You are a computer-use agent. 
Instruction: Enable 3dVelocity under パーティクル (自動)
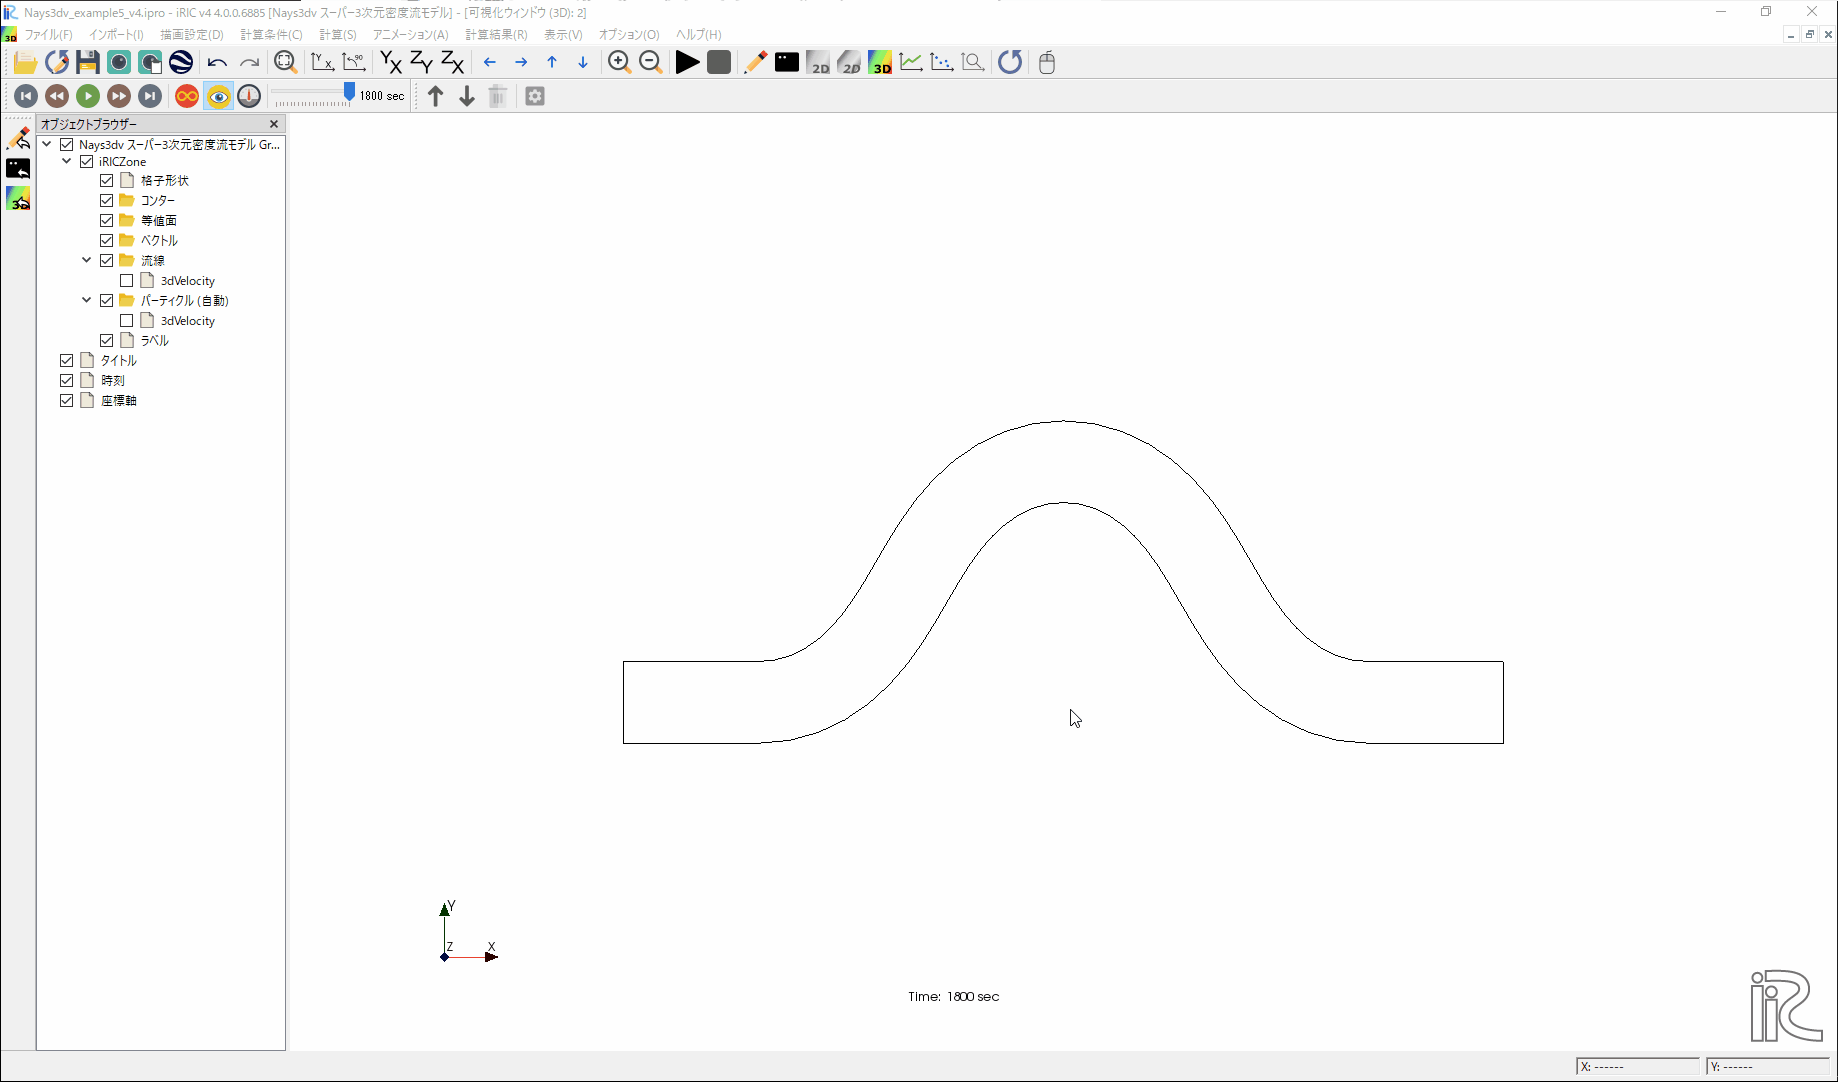127,321
